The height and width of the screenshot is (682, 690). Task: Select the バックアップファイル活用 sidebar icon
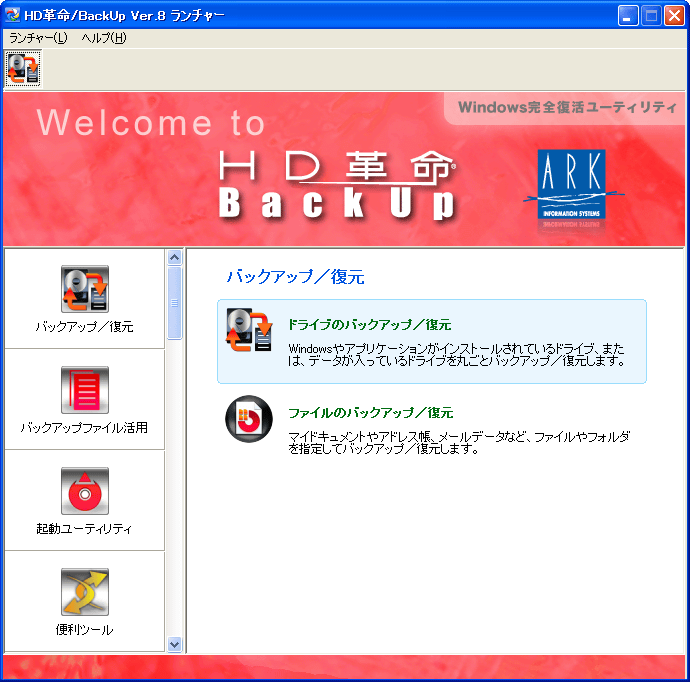click(x=85, y=390)
